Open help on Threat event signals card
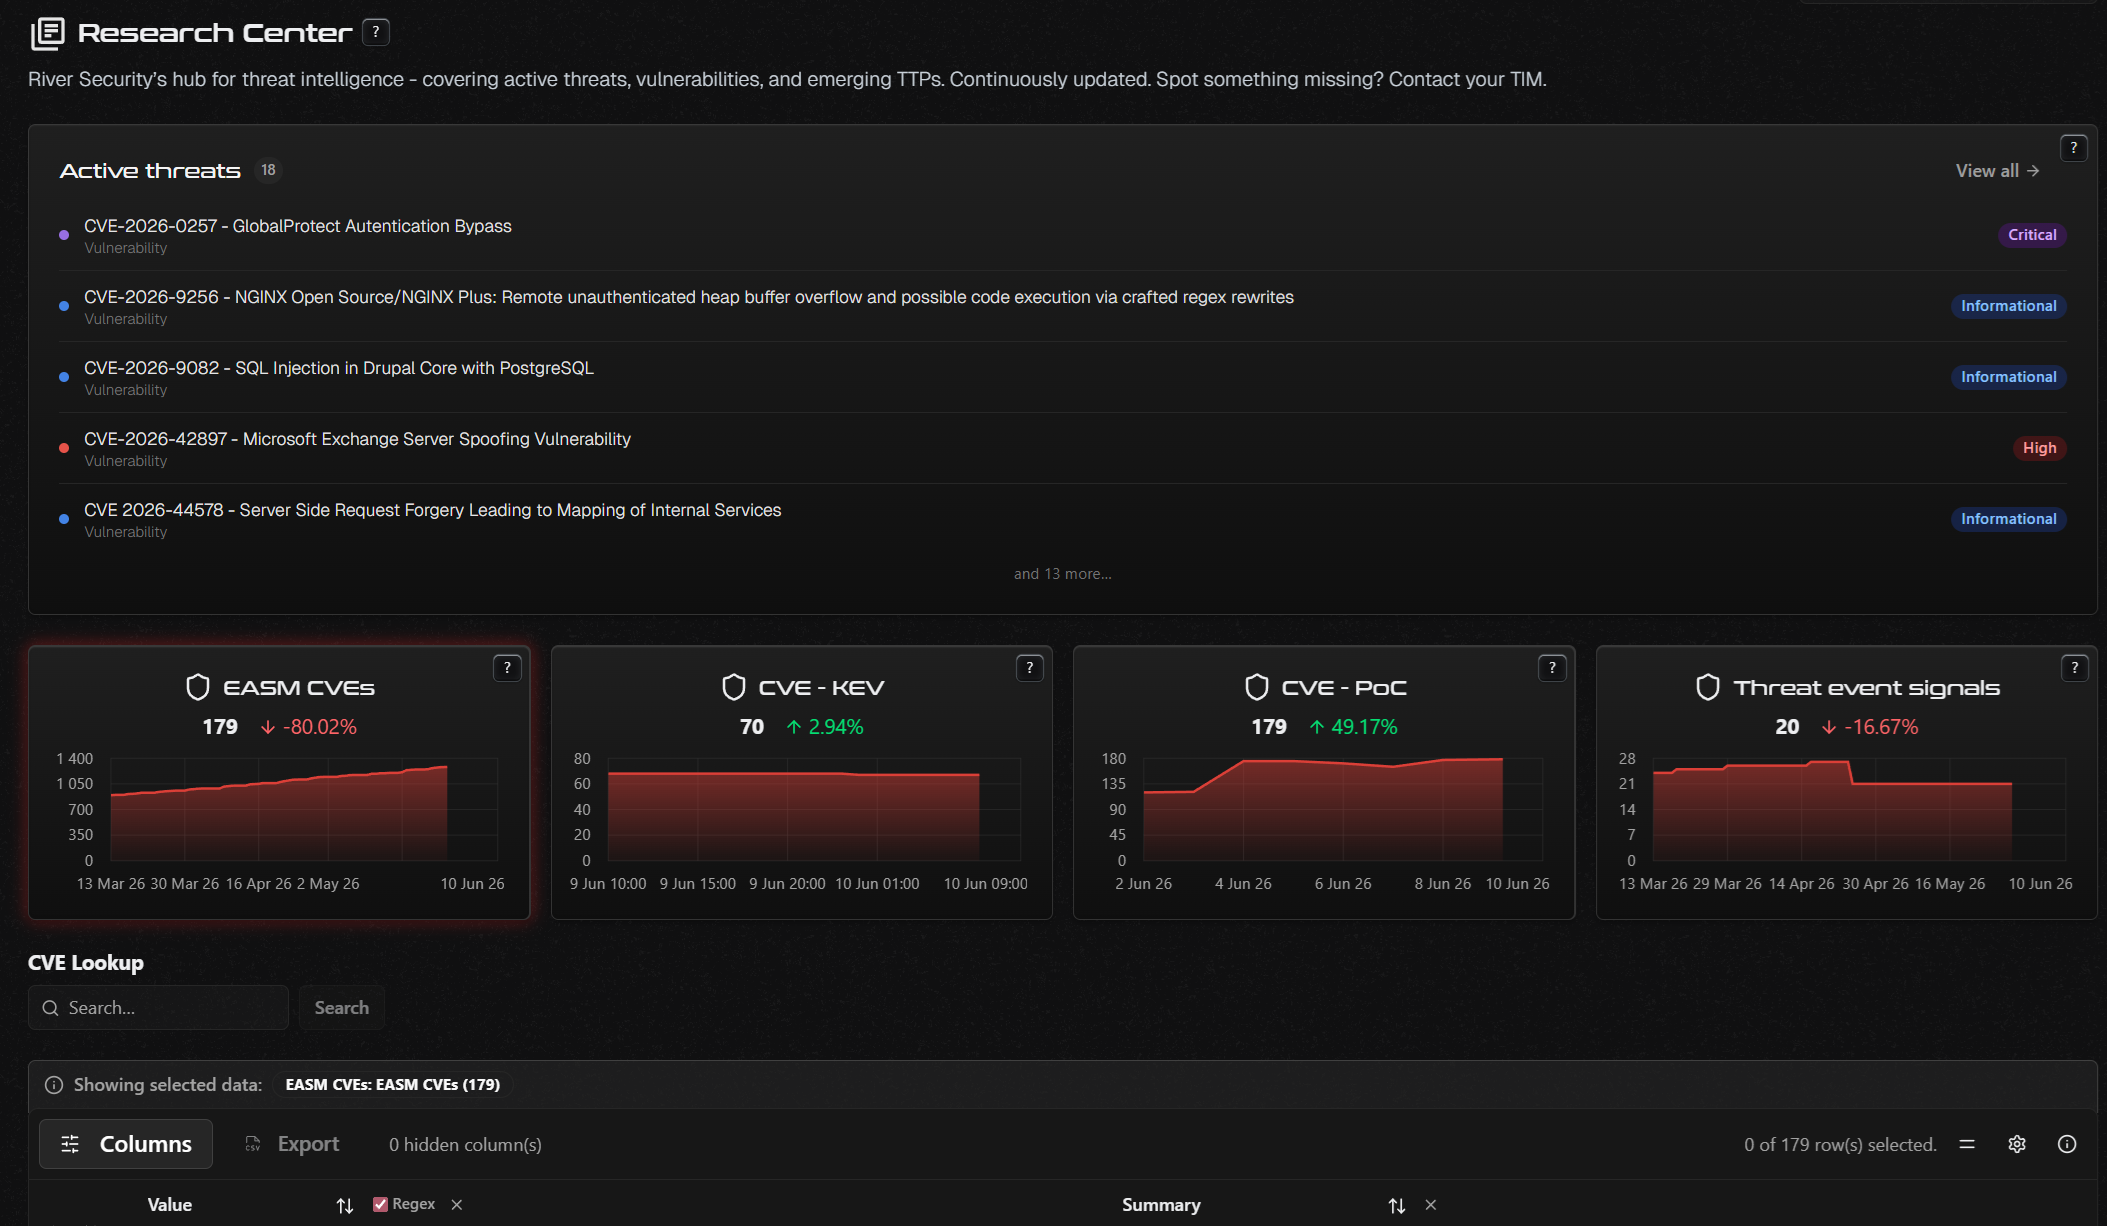Viewport: 2107px width, 1226px height. 2074,668
